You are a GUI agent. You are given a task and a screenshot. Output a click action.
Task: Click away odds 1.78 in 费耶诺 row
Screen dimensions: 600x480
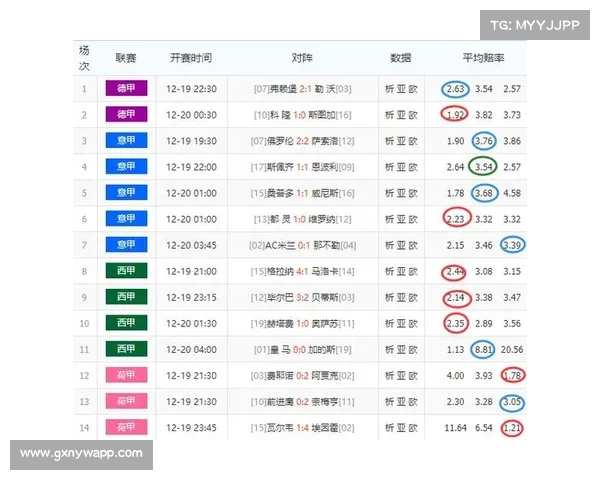pos(512,376)
